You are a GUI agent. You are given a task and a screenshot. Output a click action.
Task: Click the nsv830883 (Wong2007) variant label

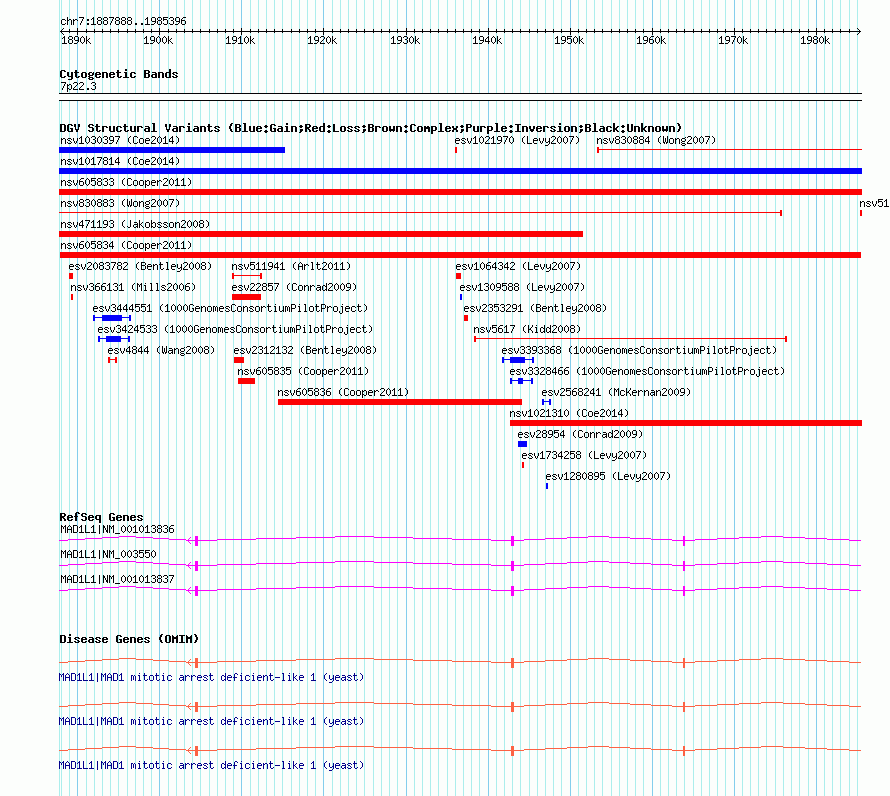coord(120,203)
